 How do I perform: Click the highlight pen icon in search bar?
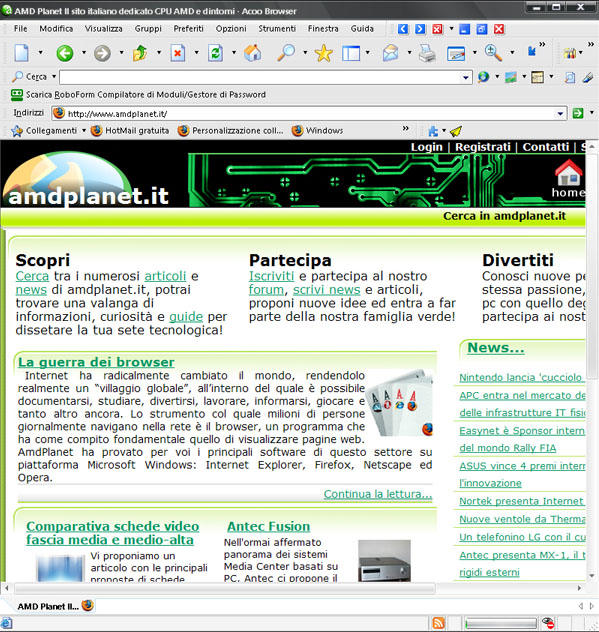pyautogui.click(x=588, y=77)
